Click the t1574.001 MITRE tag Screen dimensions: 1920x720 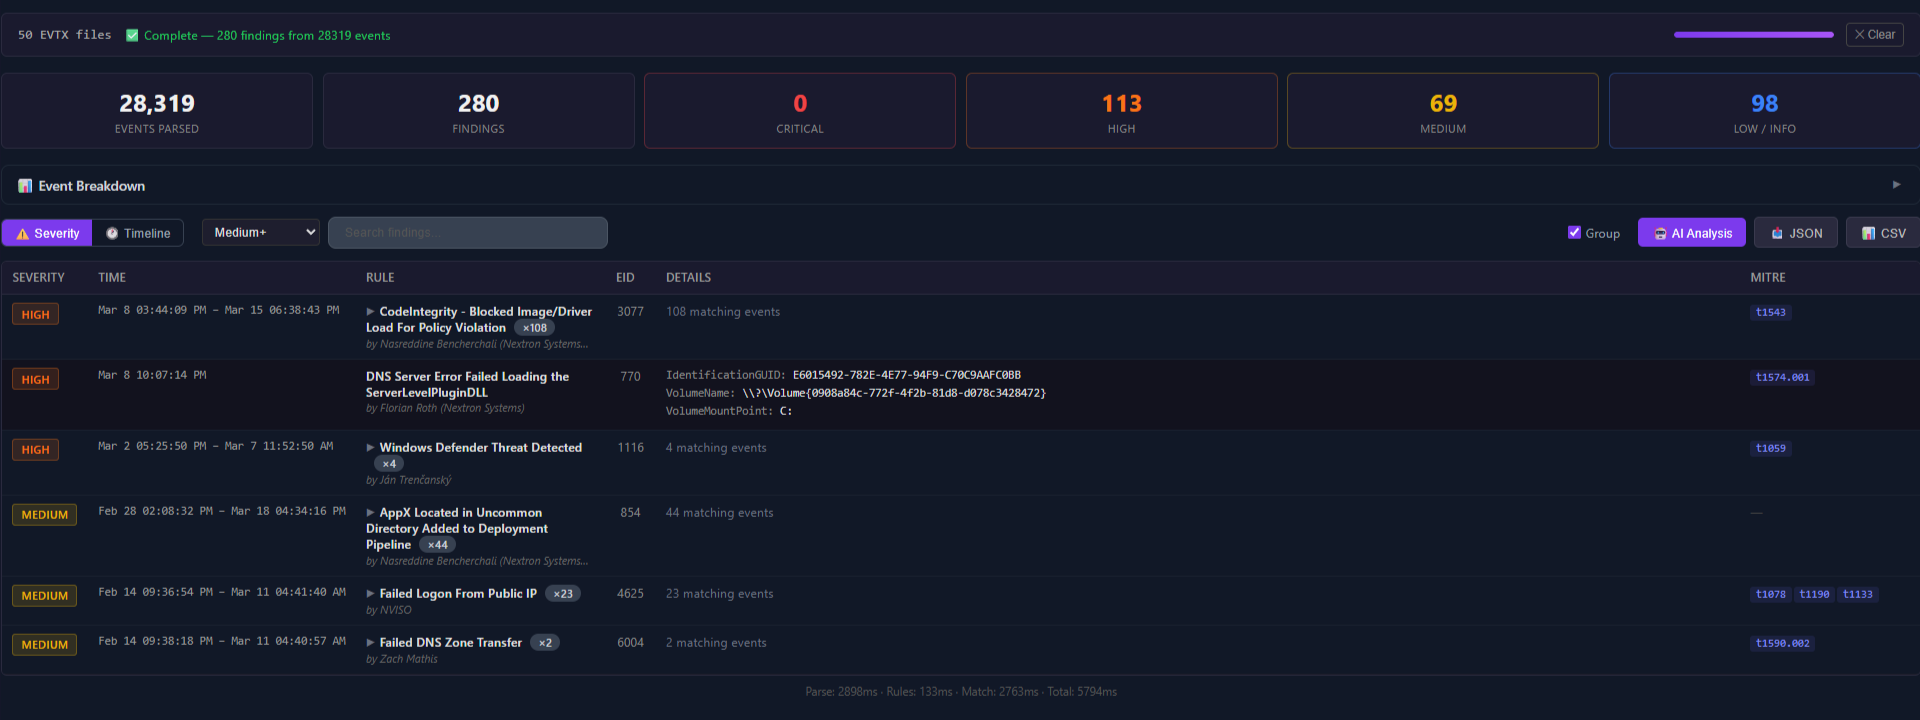coord(1782,377)
